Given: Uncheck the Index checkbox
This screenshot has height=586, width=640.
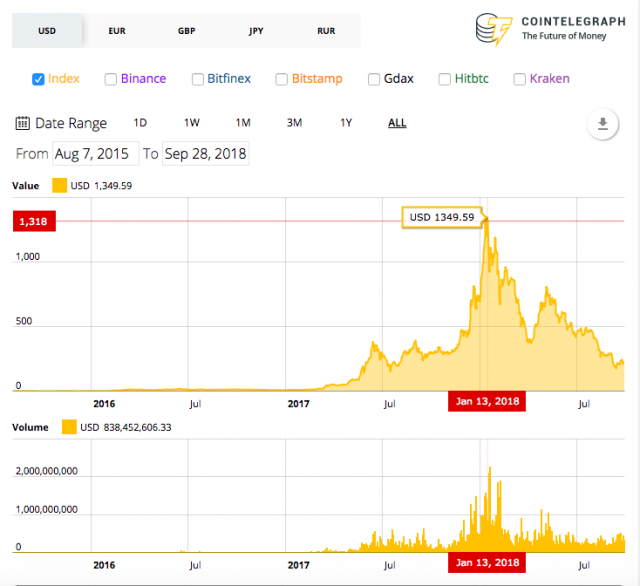Looking at the screenshot, I should pyautogui.click(x=38, y=79).
